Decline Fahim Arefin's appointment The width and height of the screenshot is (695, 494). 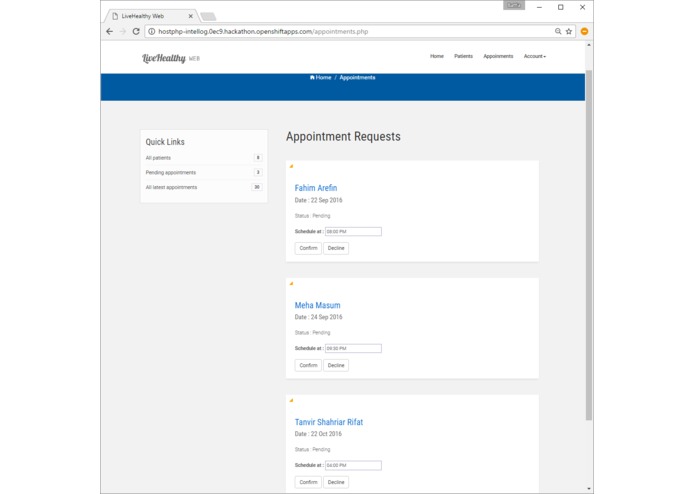coord(336,248)
